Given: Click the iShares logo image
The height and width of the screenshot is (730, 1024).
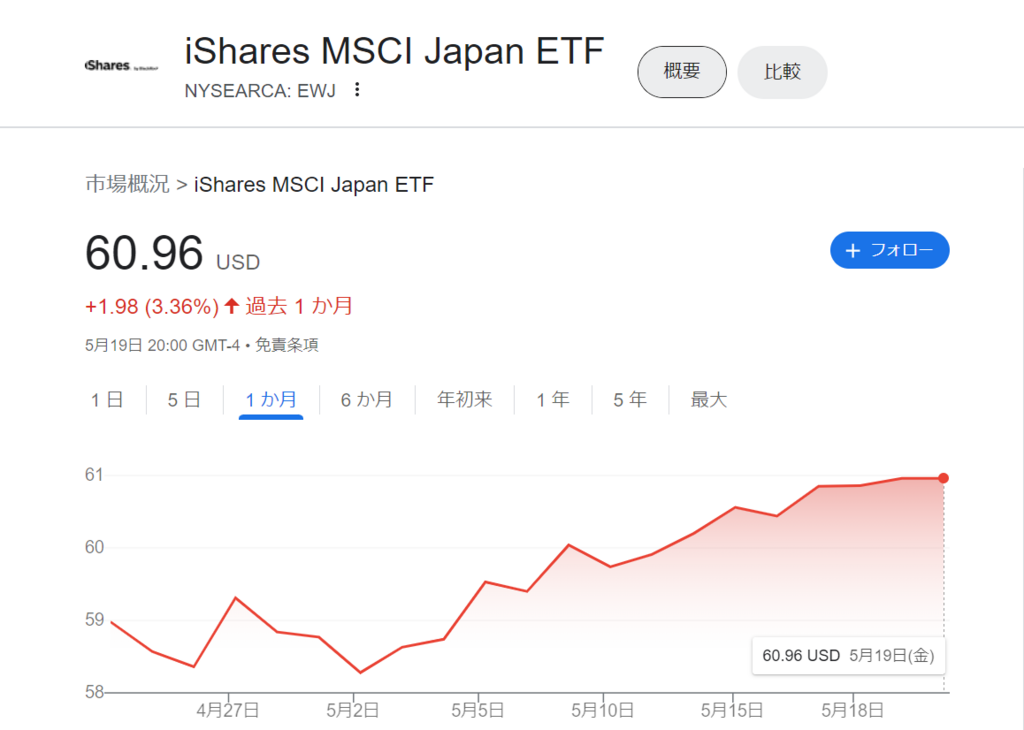Looking at the screenshot, I should (121, 65).
